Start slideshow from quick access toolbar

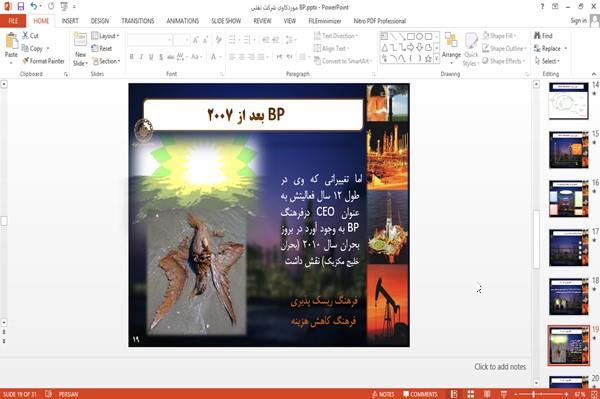click(64, 6)
